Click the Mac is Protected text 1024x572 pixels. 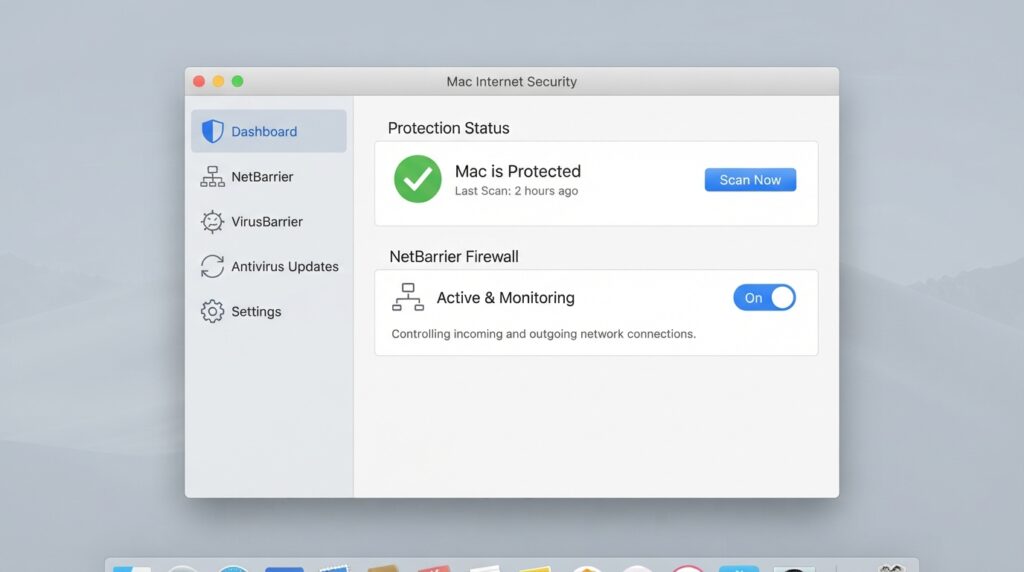(x=518, y=171)
